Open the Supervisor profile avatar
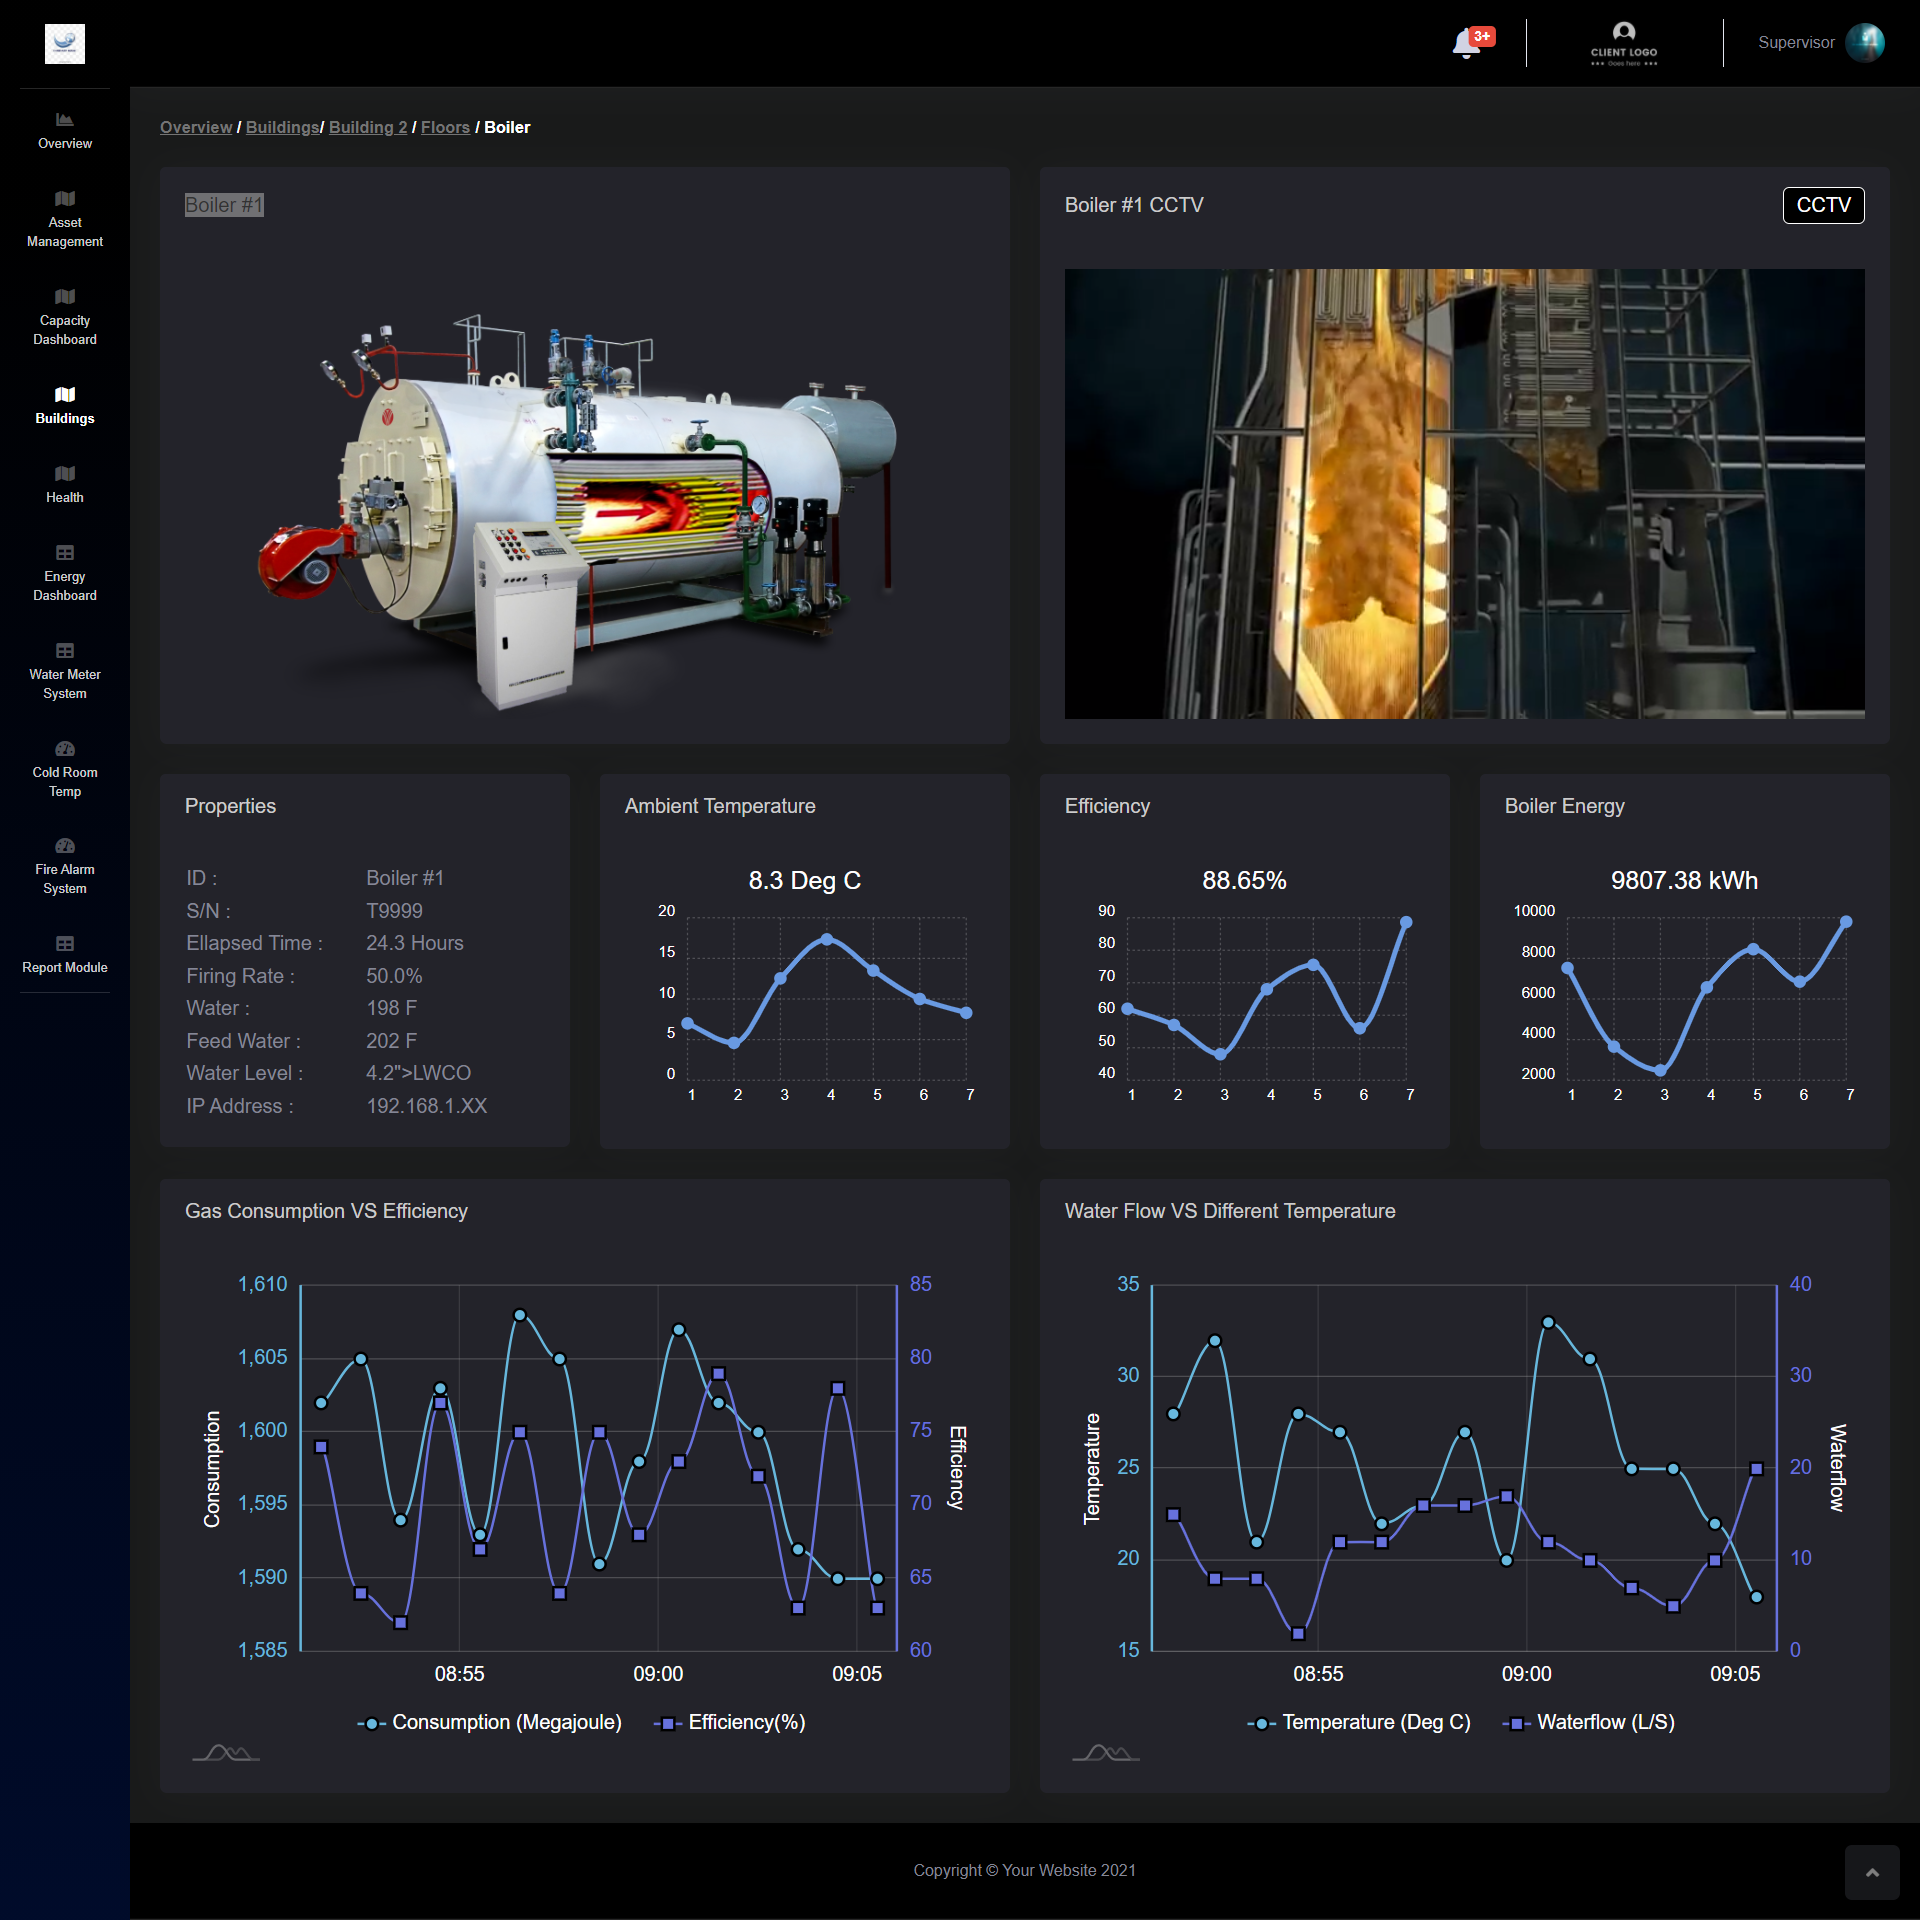The image size is (1920, 1920). coord(1865,43)
